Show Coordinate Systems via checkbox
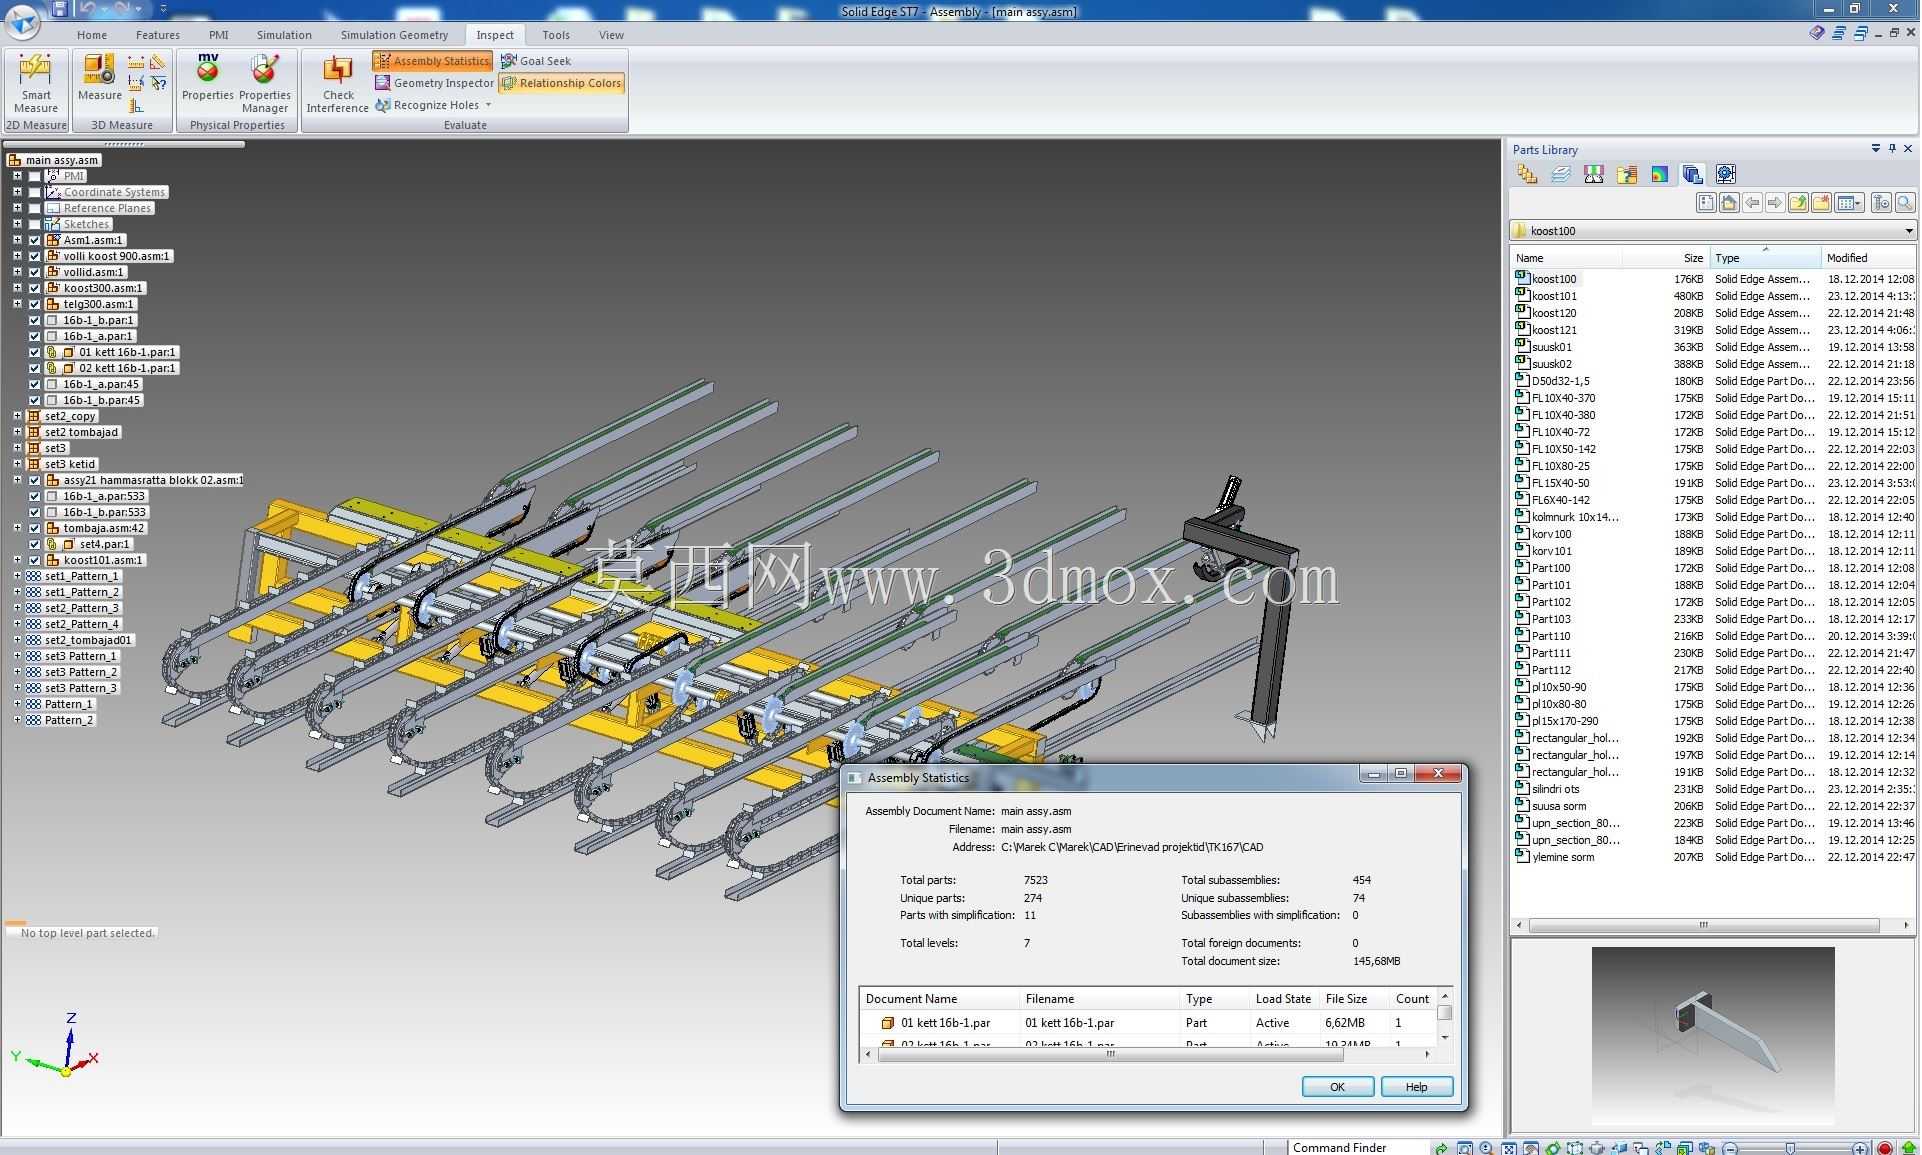 point(35,192)
